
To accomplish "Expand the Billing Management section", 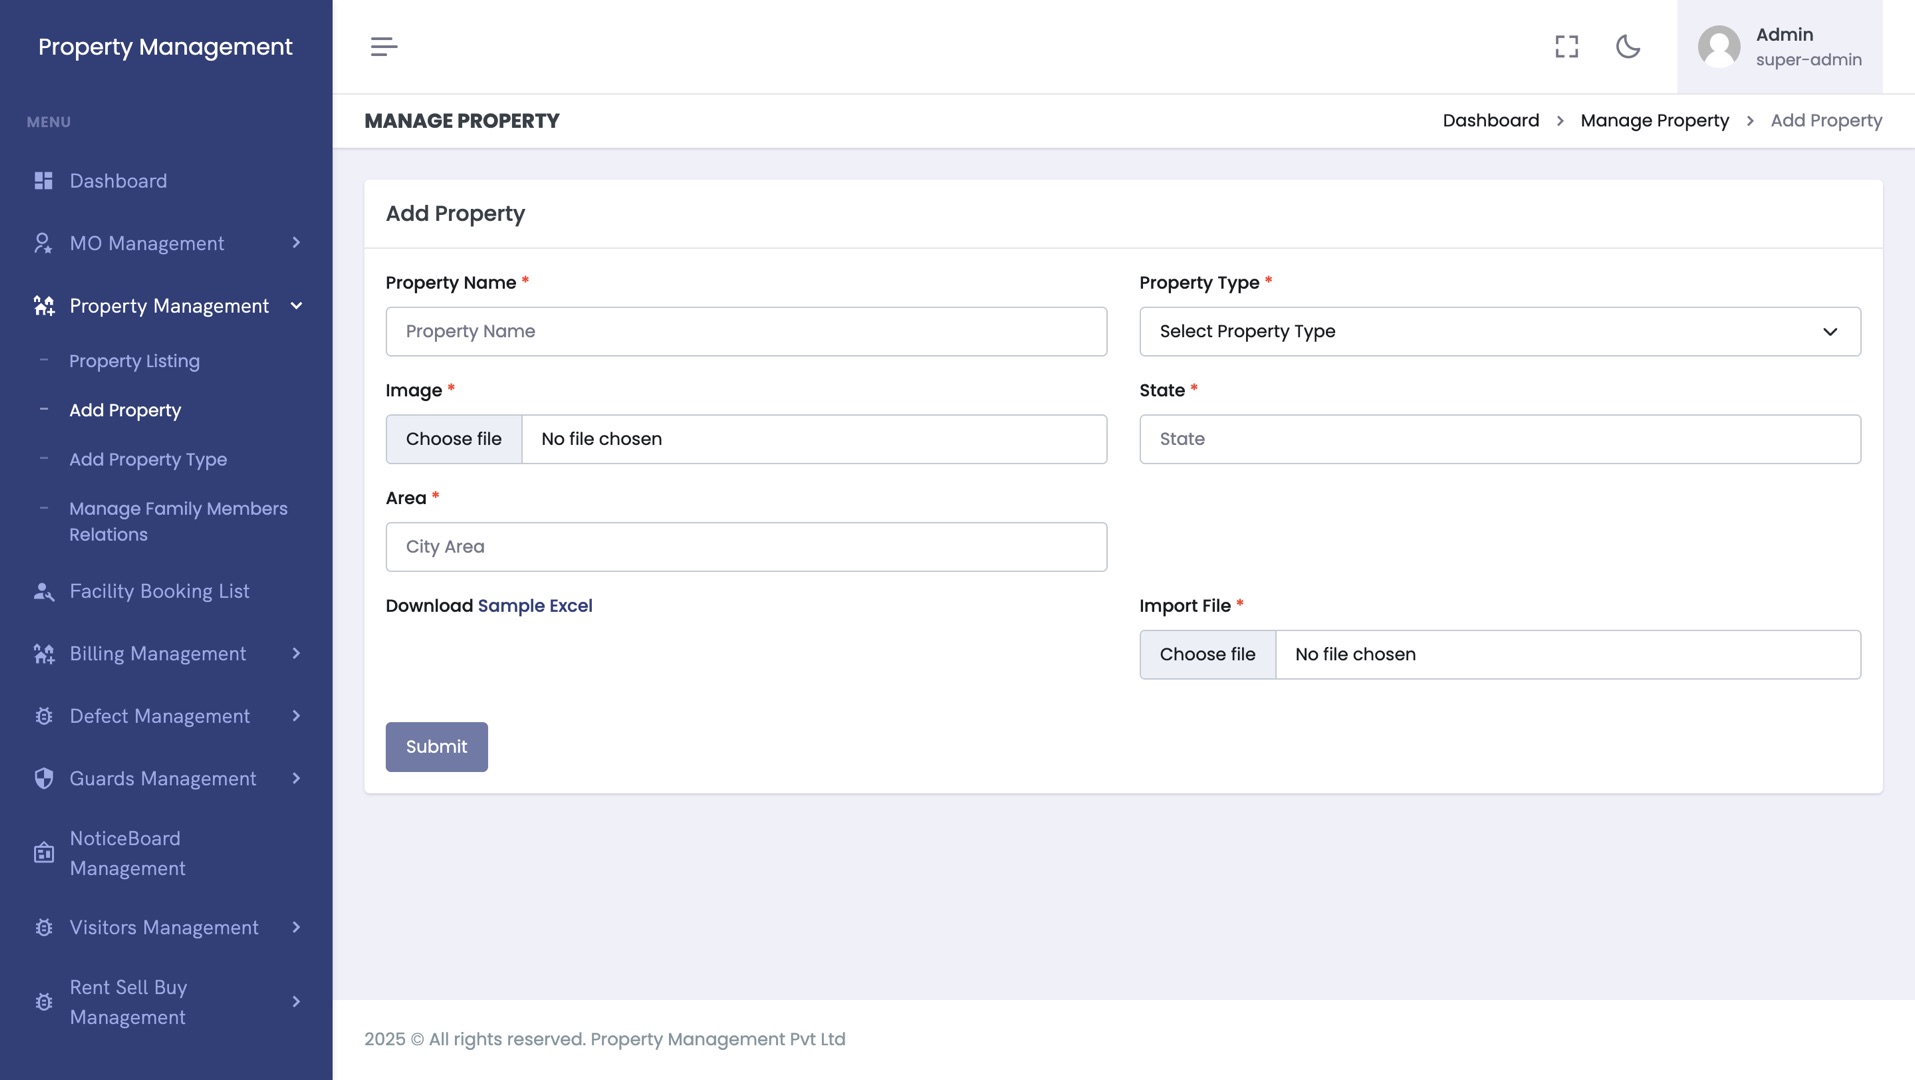I will tap(296, 654).
